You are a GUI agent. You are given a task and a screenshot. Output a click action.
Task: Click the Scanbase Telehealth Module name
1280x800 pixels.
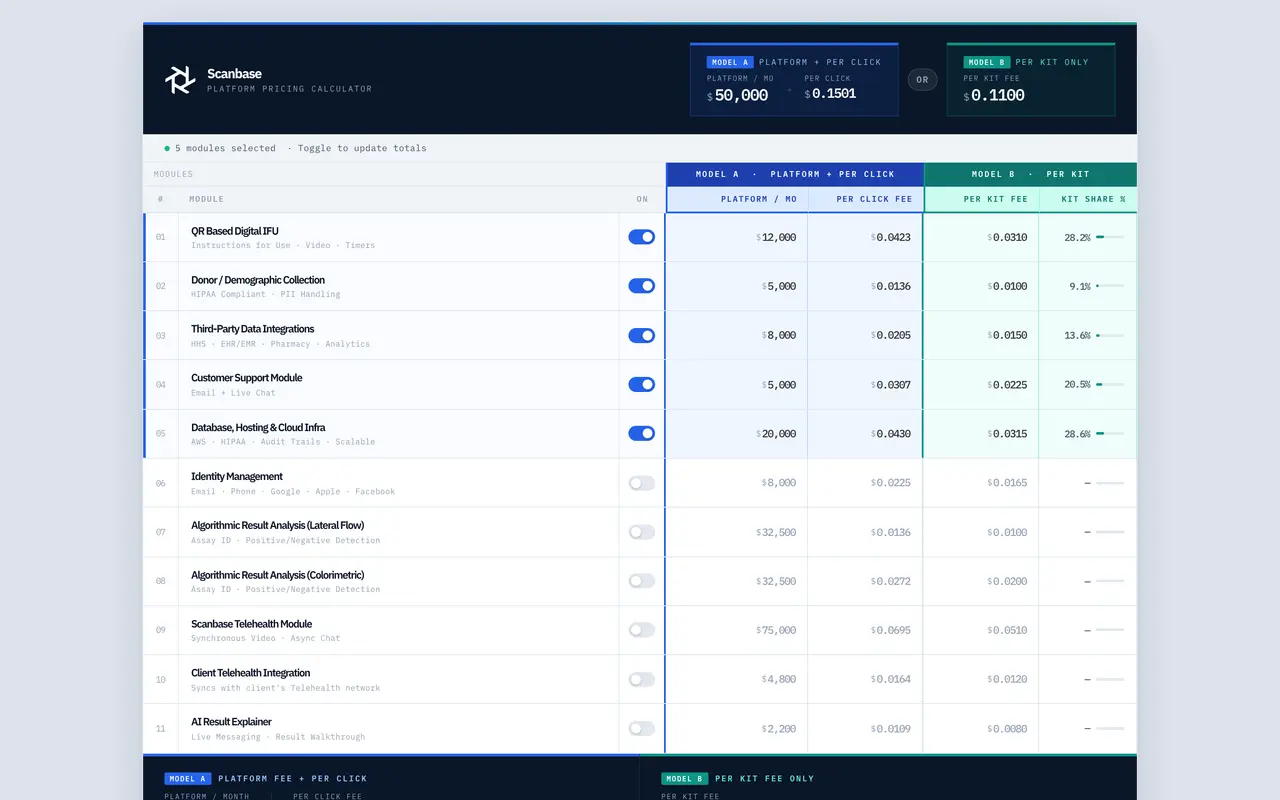pos(252,624)
